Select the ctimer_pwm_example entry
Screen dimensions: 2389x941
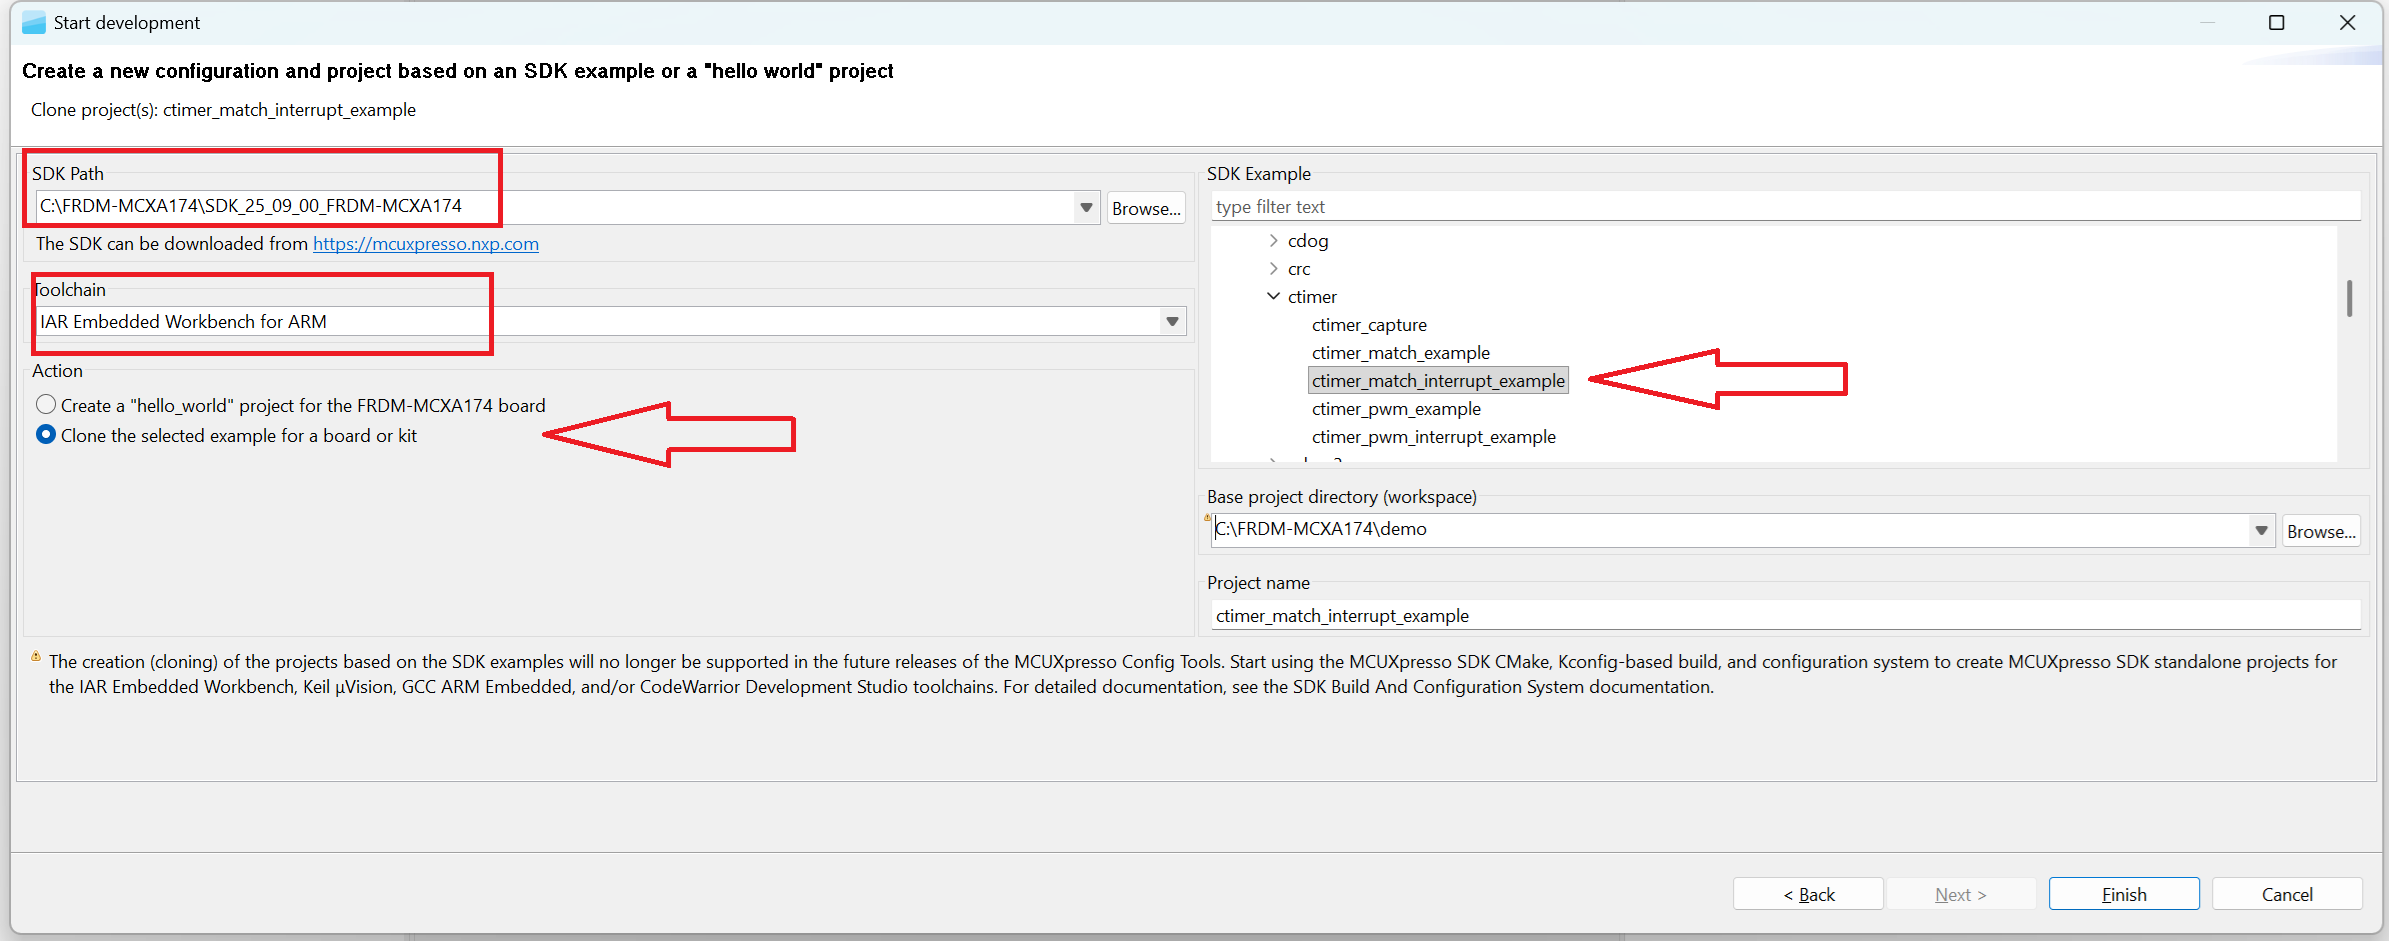tap(1396, 409)
